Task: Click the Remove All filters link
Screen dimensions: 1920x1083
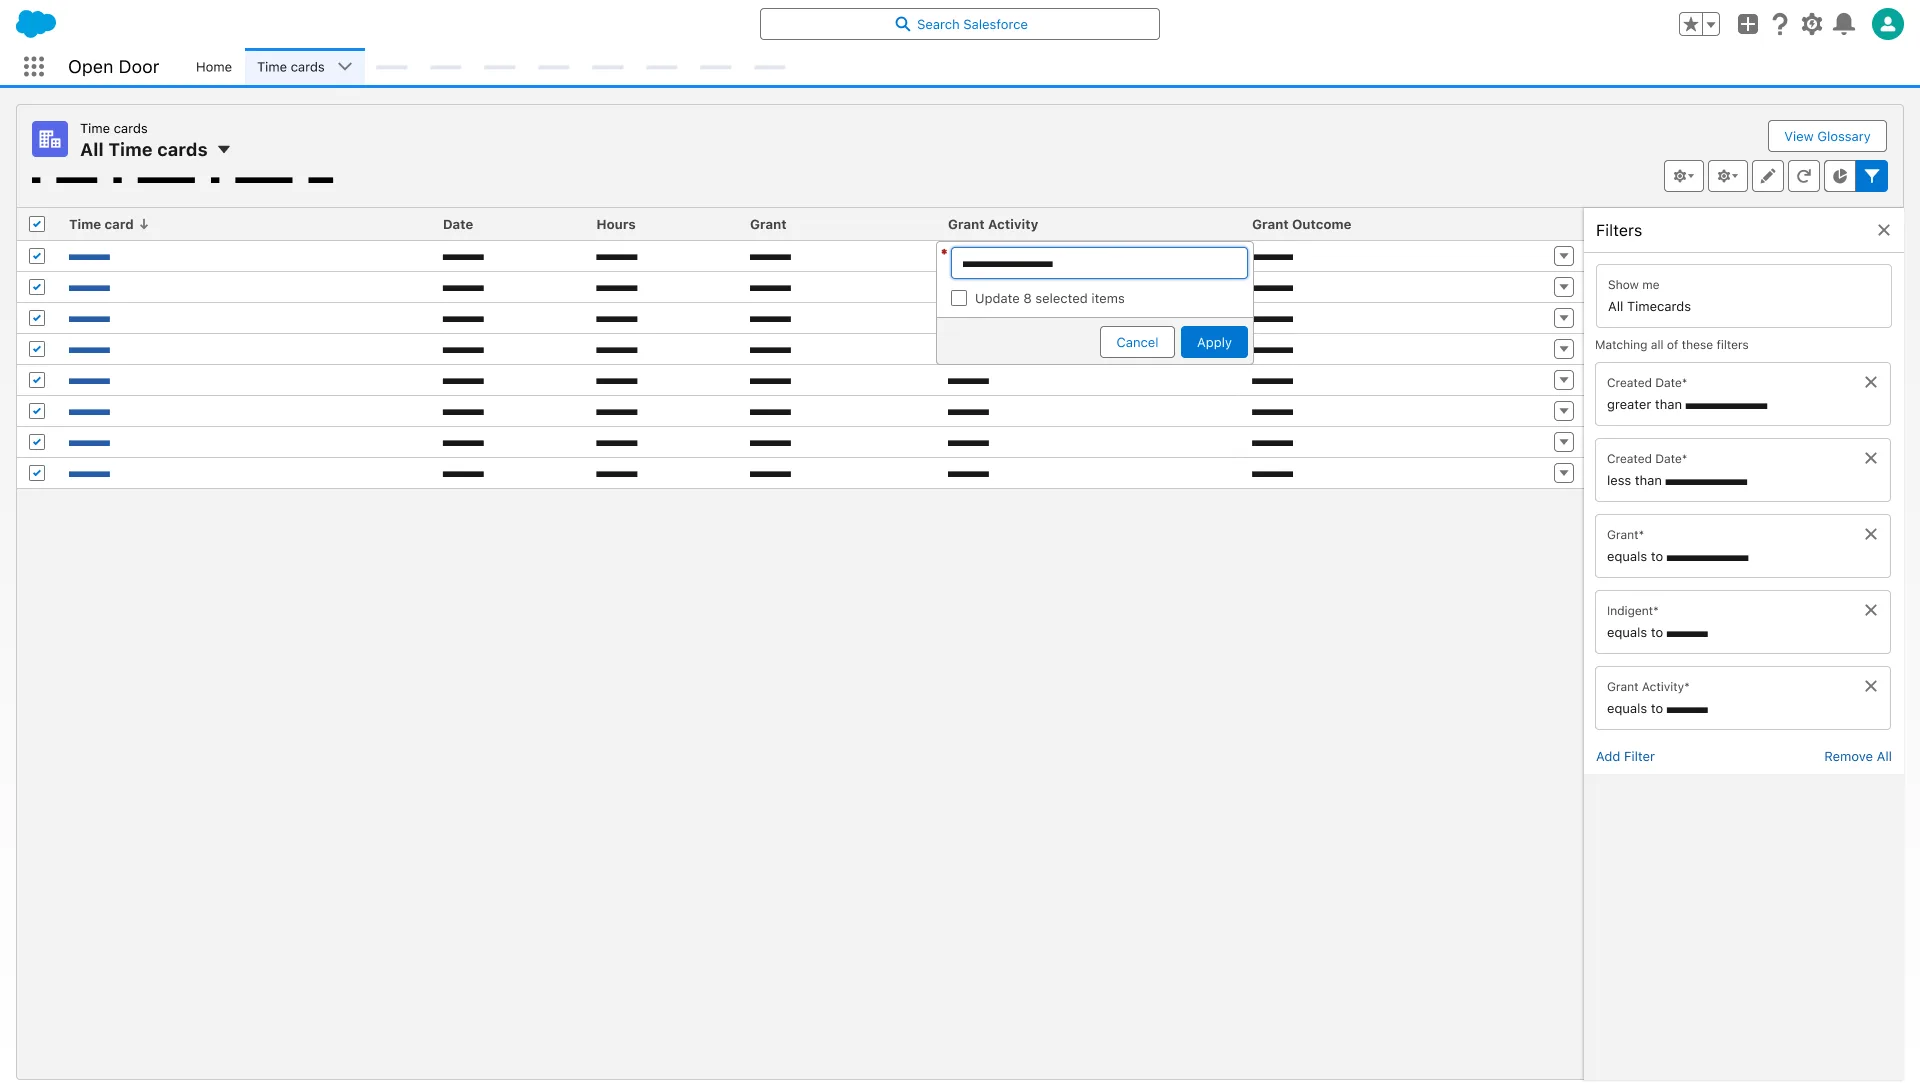Action: 1858,756
